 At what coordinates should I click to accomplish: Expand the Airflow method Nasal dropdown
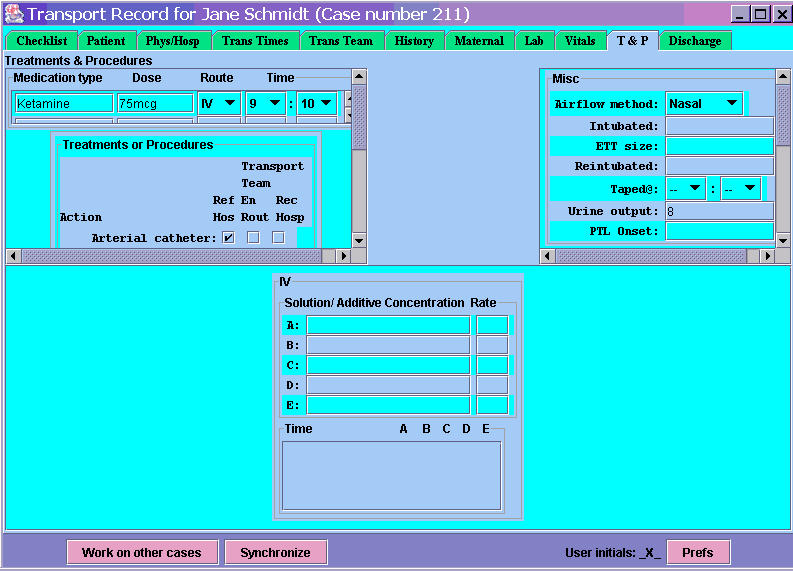(x=704, y=103)
